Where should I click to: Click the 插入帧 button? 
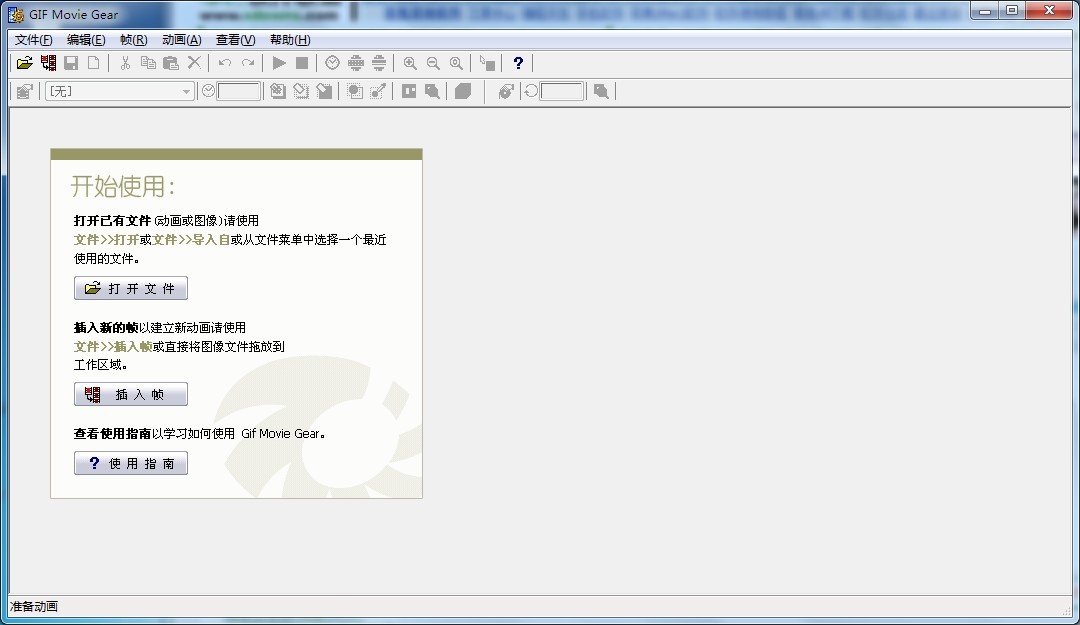point(131,395)
